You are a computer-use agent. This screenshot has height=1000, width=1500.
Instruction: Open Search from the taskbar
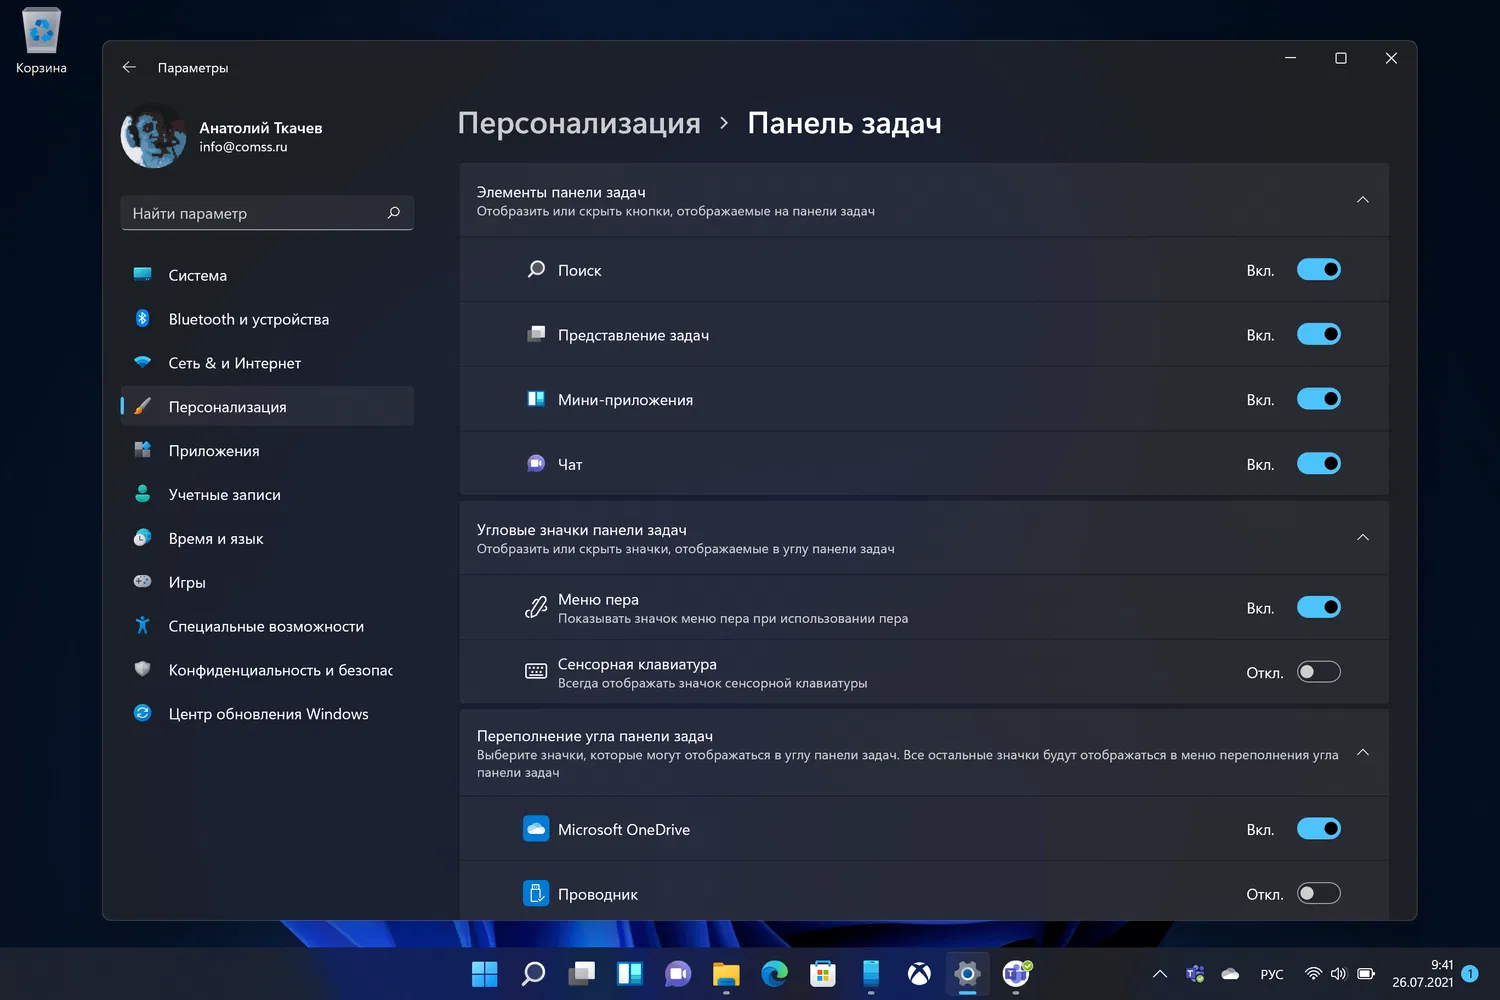tap(533, 973)
